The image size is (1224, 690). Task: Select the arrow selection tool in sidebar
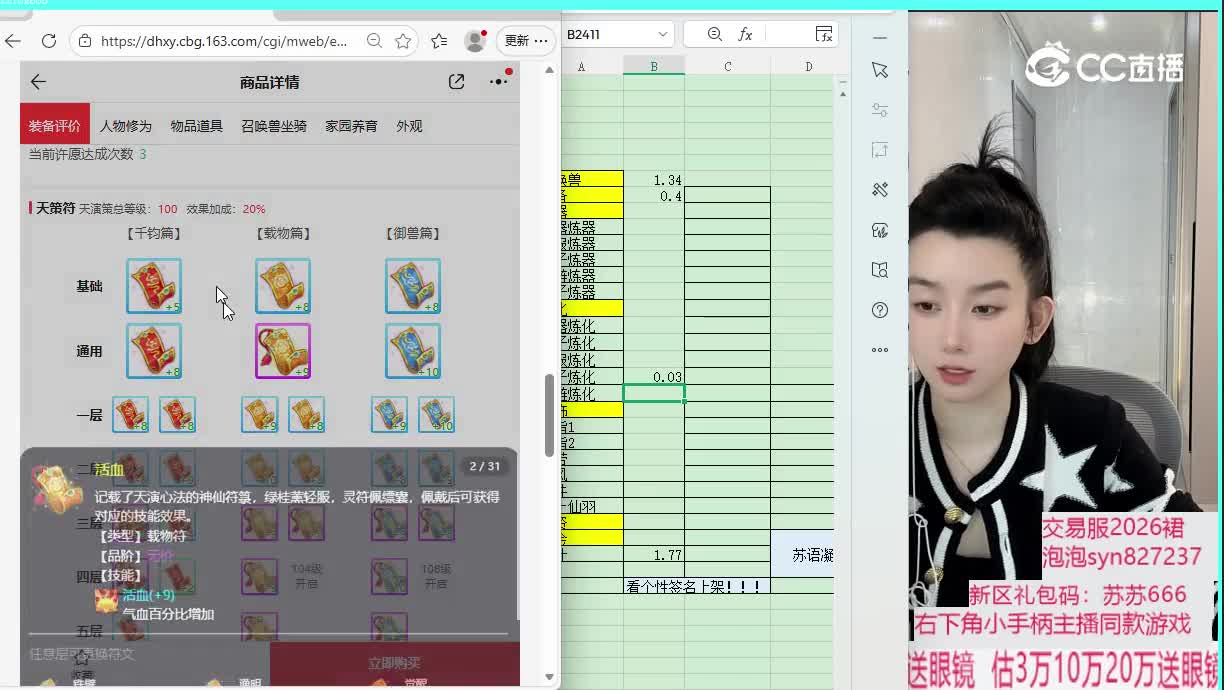pyautogui.click(x=880, y=70)
